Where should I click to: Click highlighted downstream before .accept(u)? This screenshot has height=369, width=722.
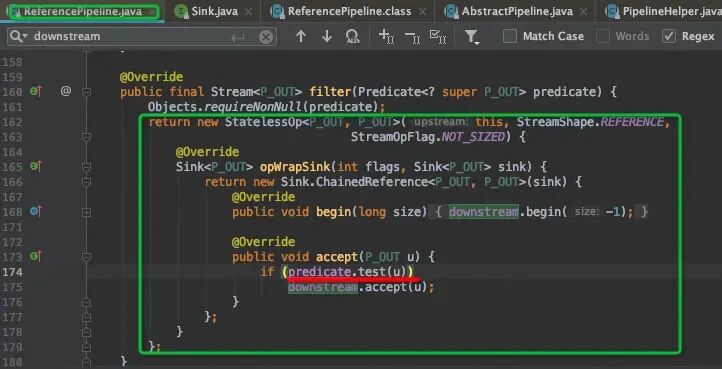[x=323, y=287]
